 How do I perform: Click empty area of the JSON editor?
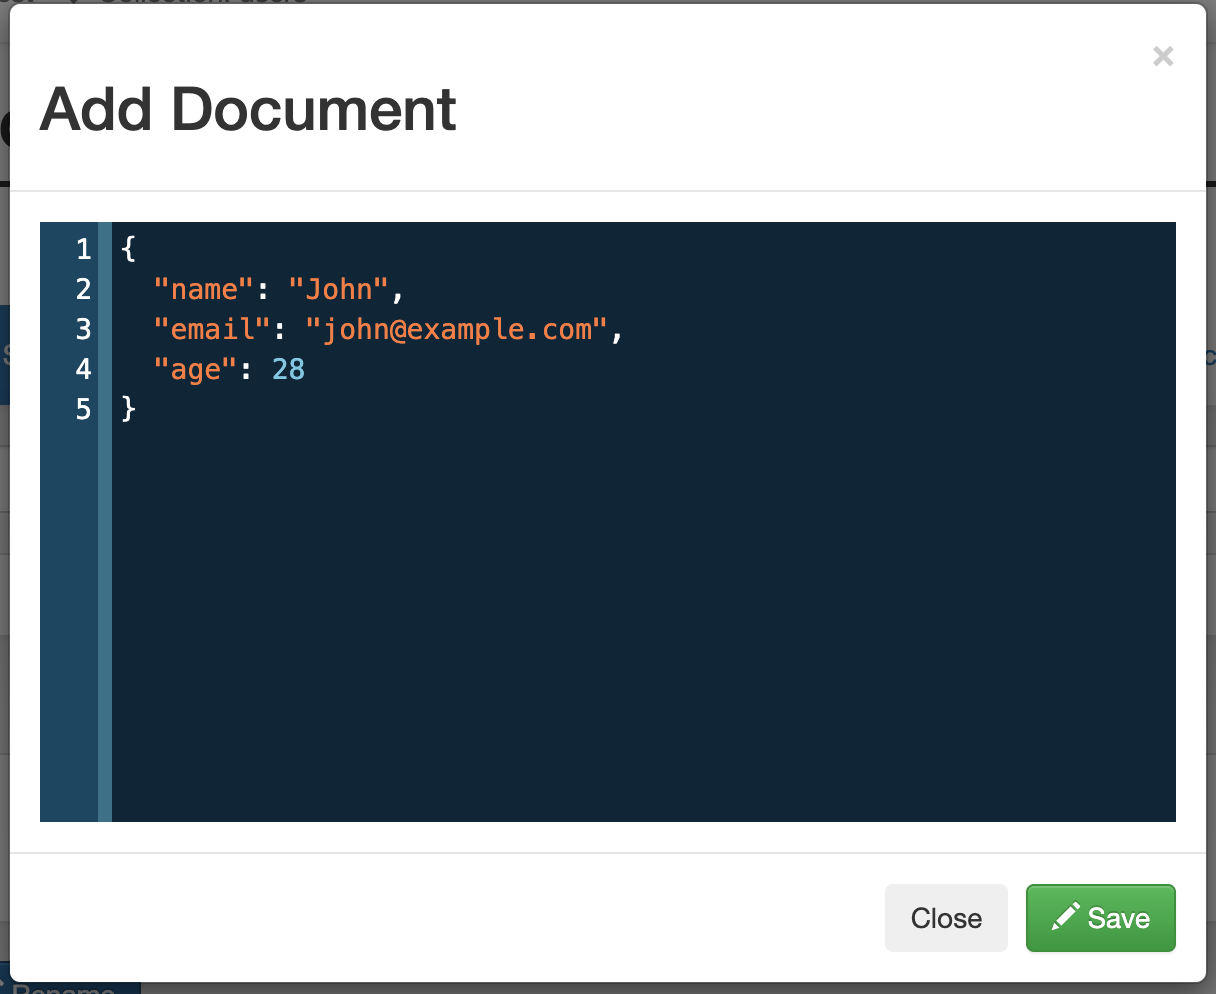640,620
